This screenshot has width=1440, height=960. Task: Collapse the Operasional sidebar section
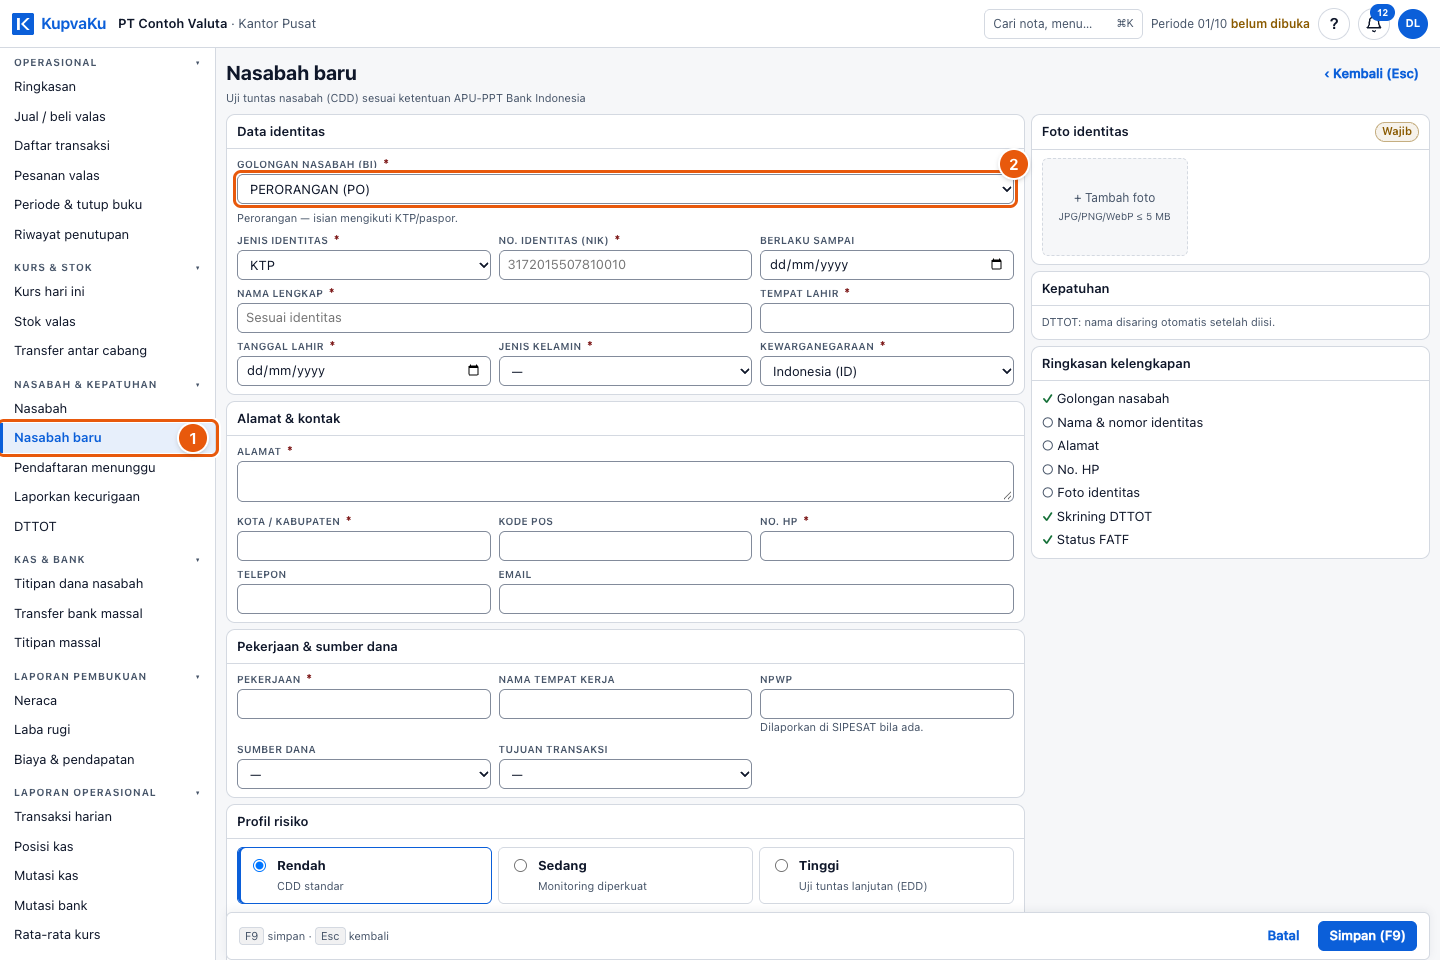(x=107, y=63)
